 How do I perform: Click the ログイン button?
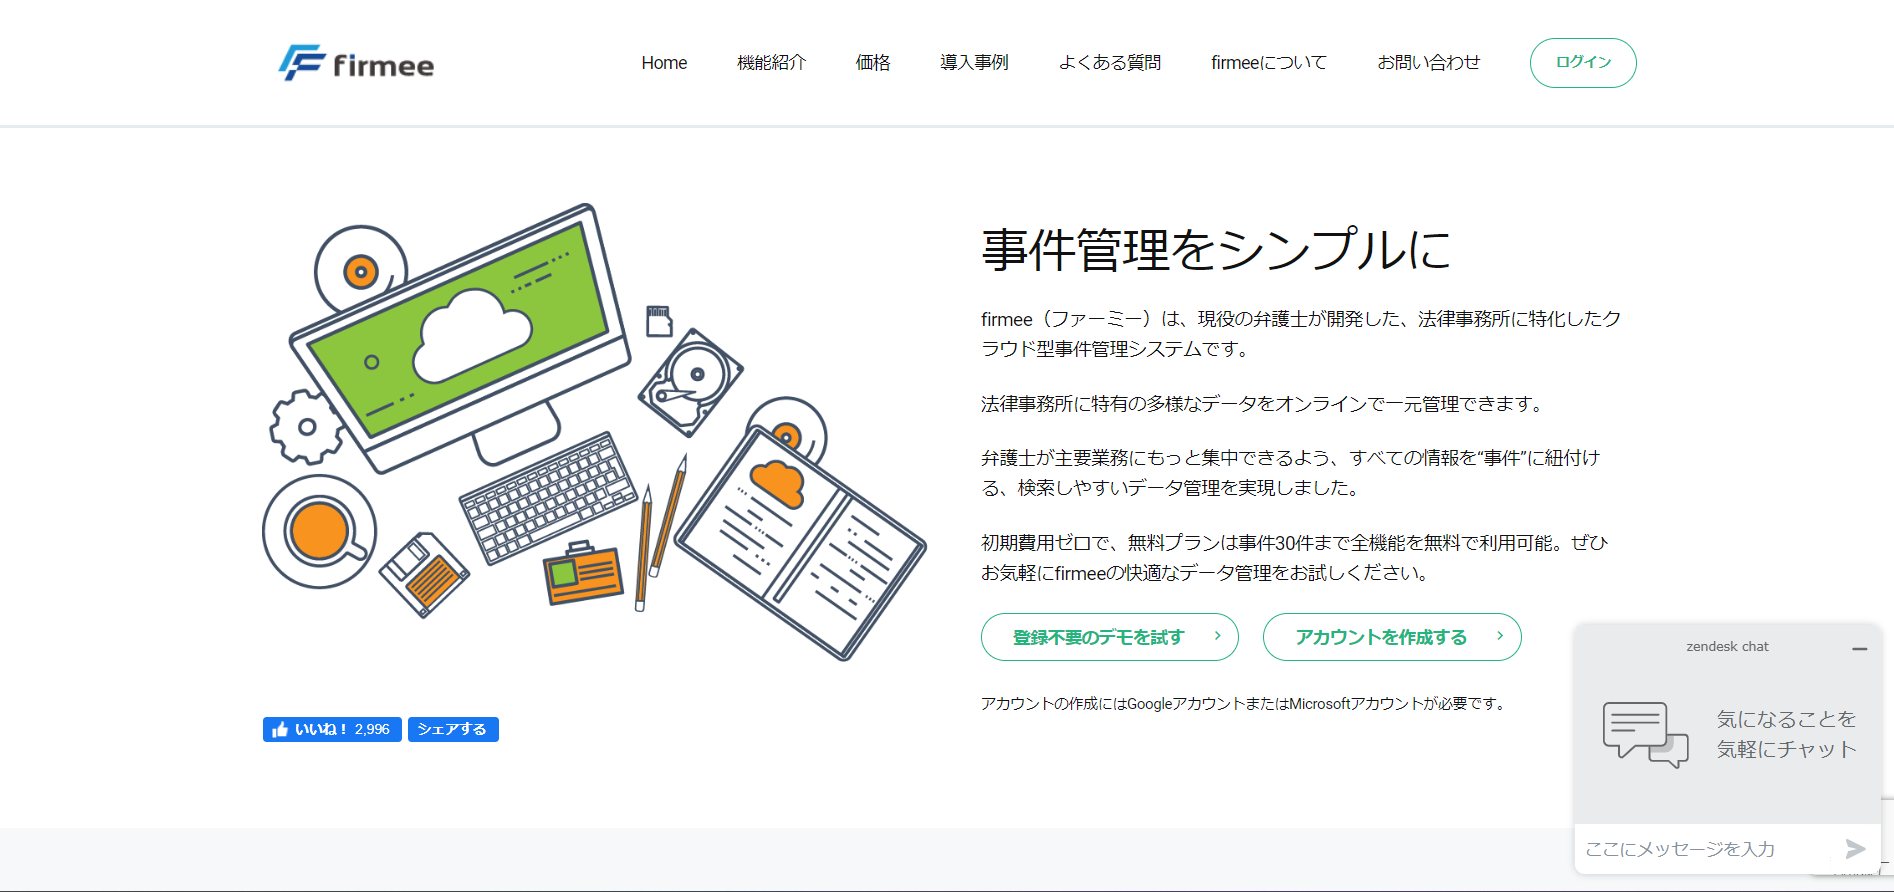coord(1583,63)
